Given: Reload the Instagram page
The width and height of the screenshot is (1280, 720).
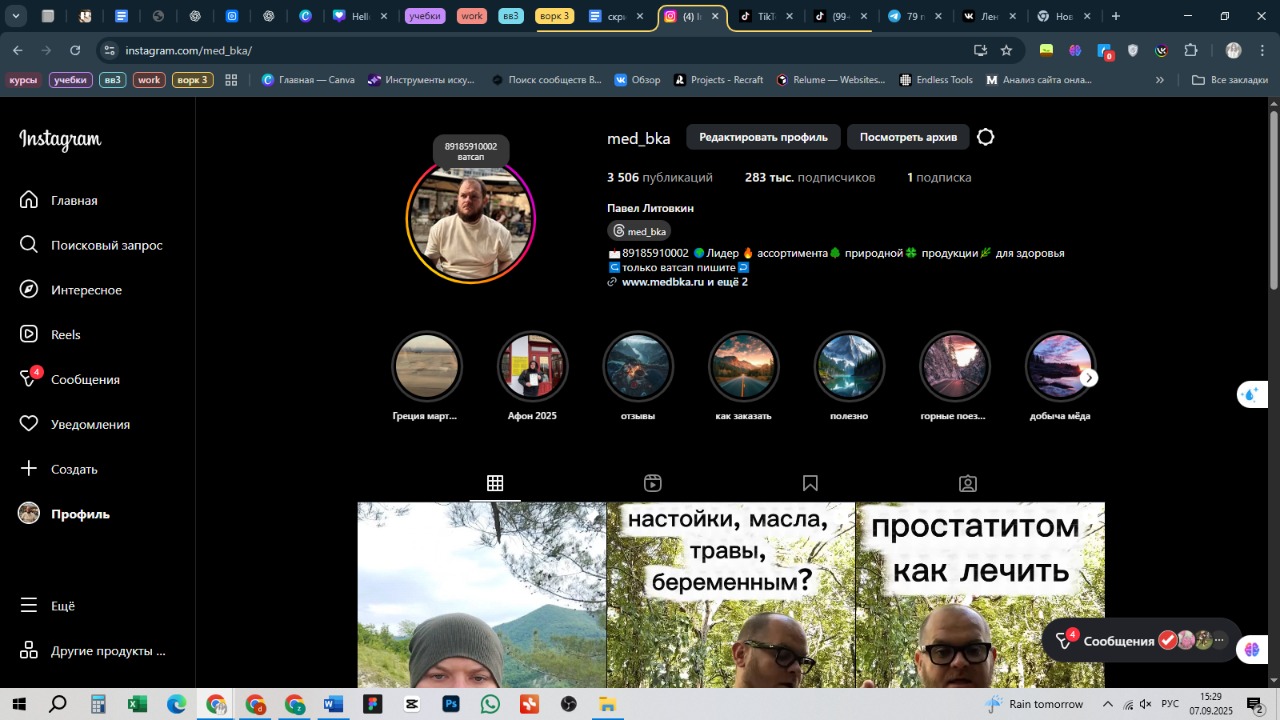Looking at the screenshot, I should pos(75,50).
